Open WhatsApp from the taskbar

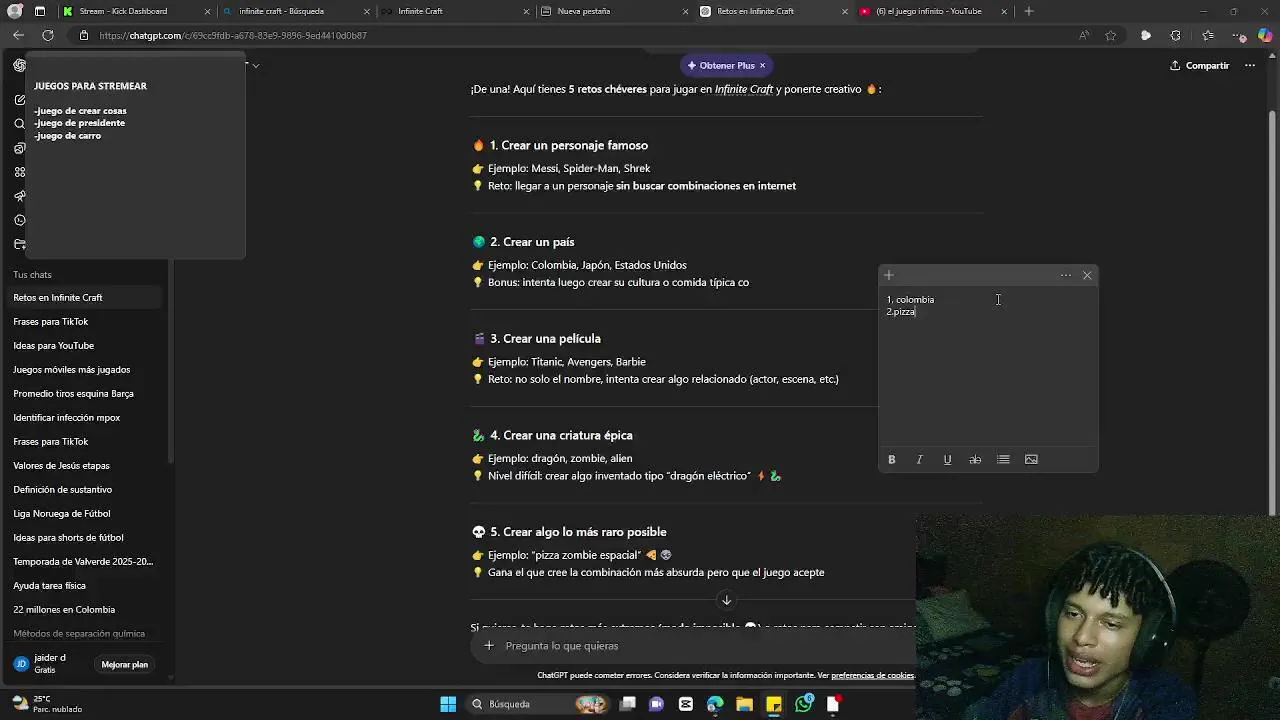(804, 704)
